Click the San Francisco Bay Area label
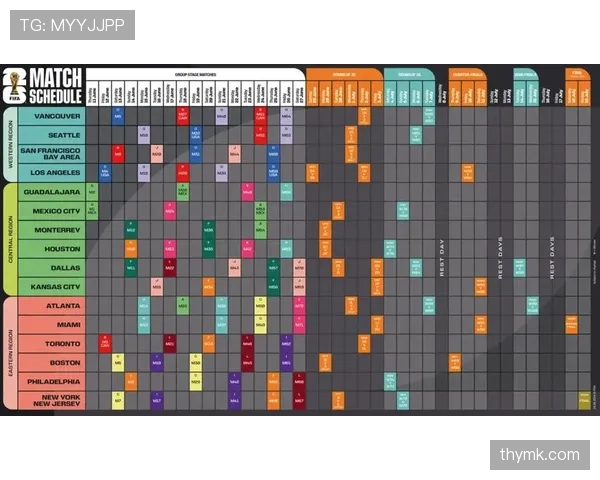The width and height of the screenshot is (600, 480). tap(52, 154)
